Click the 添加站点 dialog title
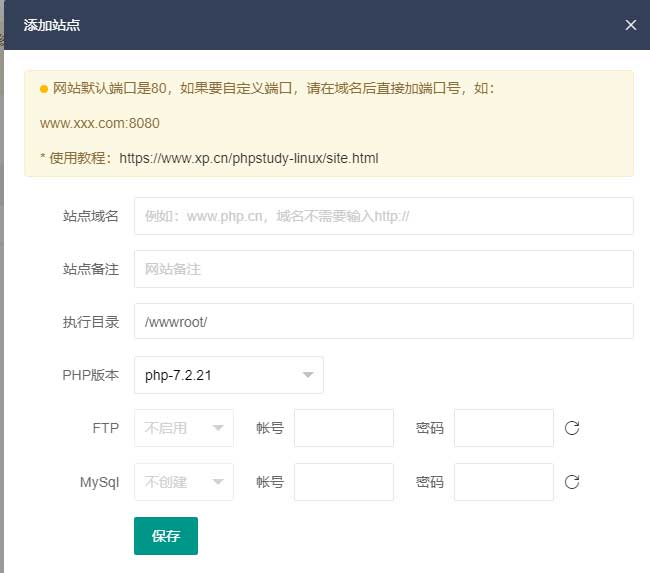The width and height of the screenshot is (650, 573). [52, 25]
